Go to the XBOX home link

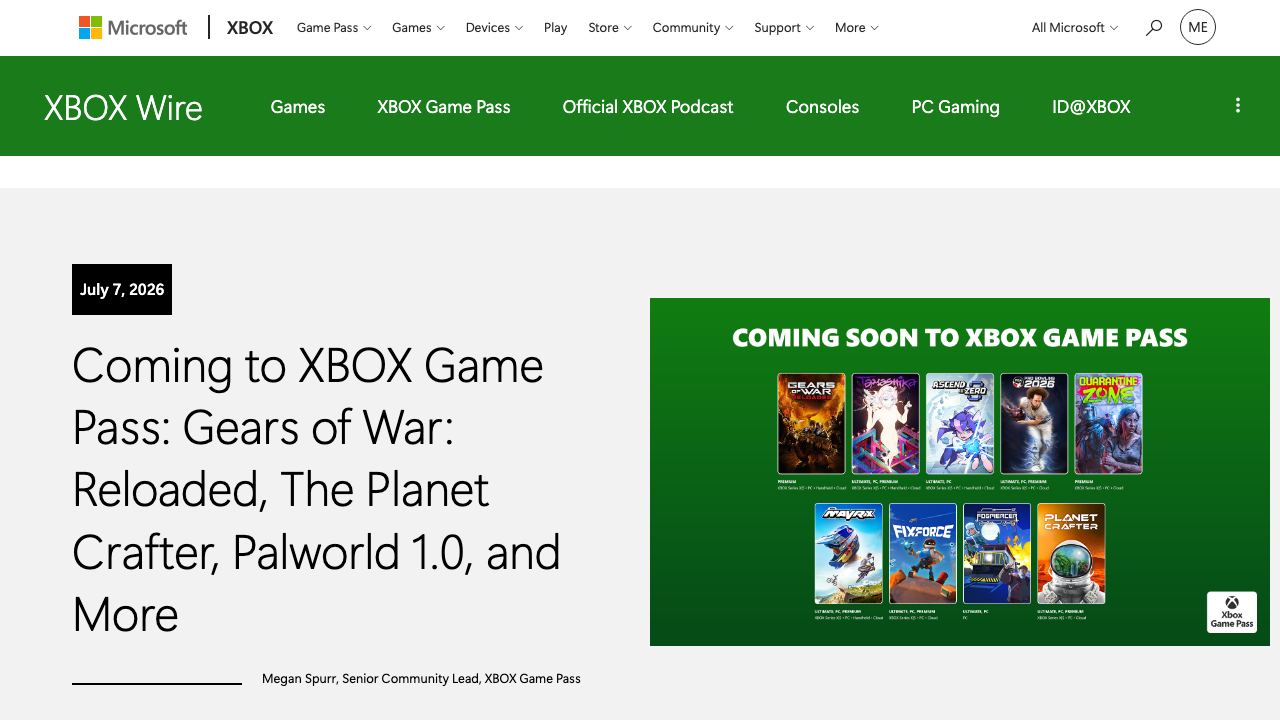pos(250,28)
